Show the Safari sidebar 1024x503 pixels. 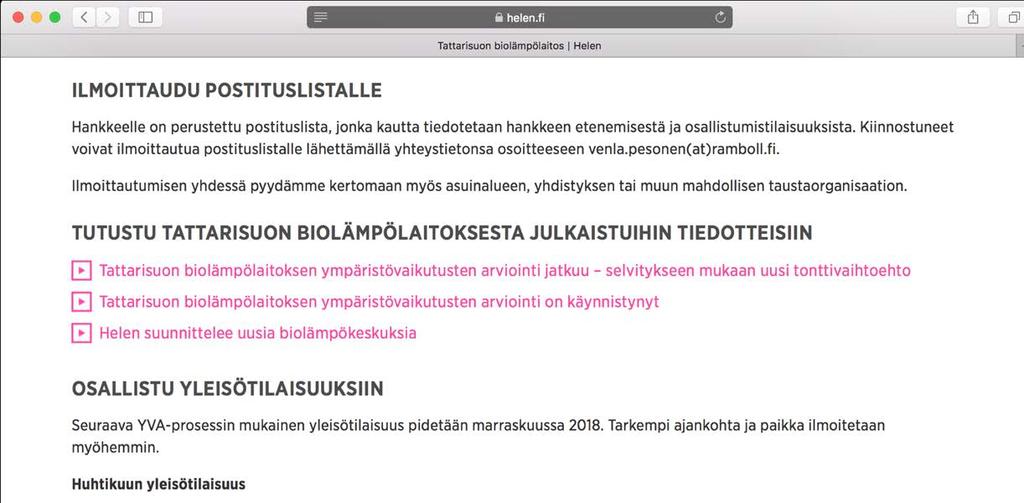point(145,18)
